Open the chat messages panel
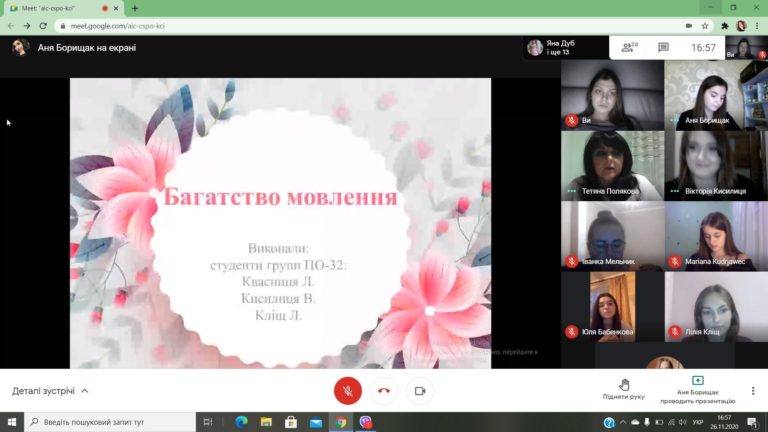Image resolution: width=768 pixels, height=432 pixels. pos(664,48)
